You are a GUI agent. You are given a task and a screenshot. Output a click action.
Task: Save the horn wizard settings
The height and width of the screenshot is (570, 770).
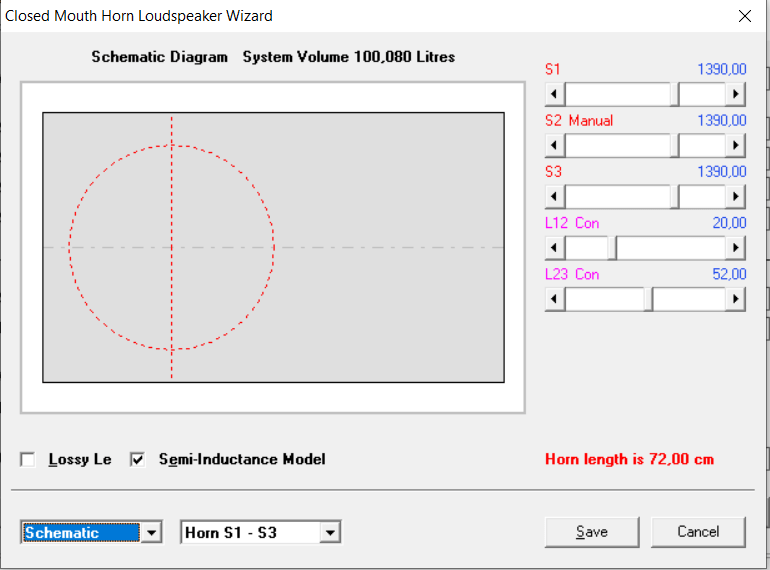(x=592, y=532)
